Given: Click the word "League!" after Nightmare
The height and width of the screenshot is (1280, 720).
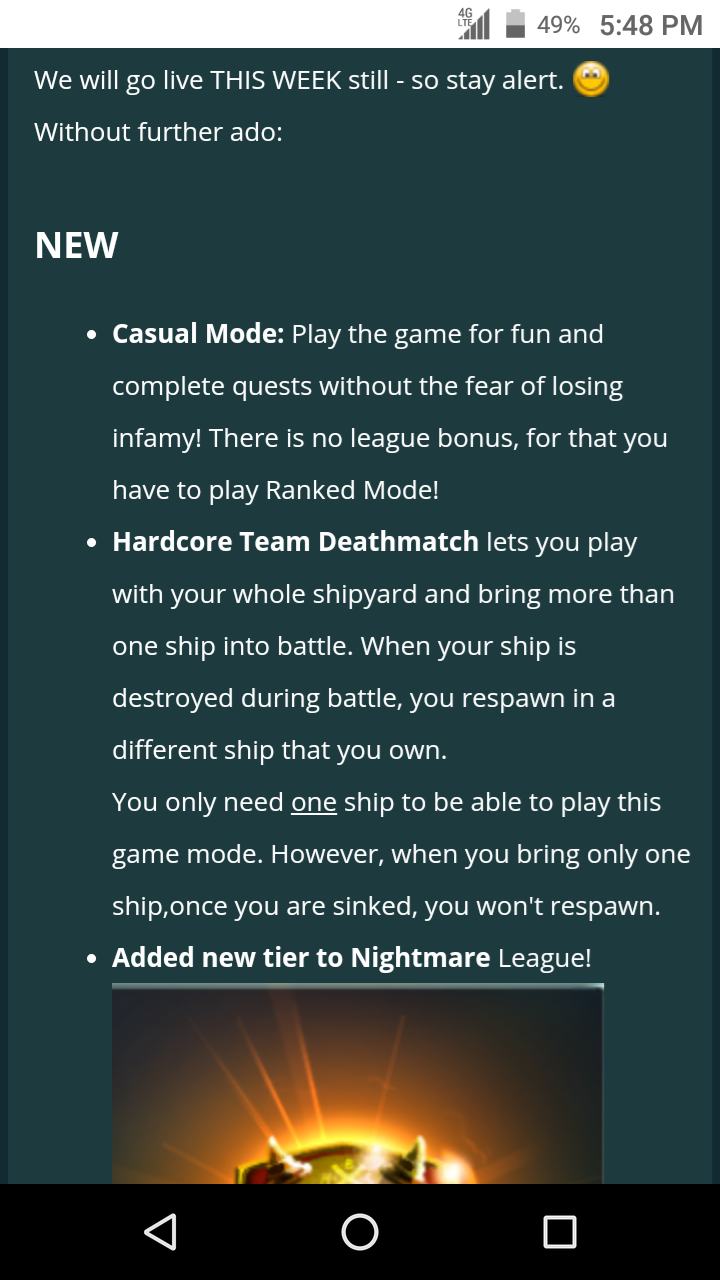Looking at the screenshot, I should coord(545,958).
